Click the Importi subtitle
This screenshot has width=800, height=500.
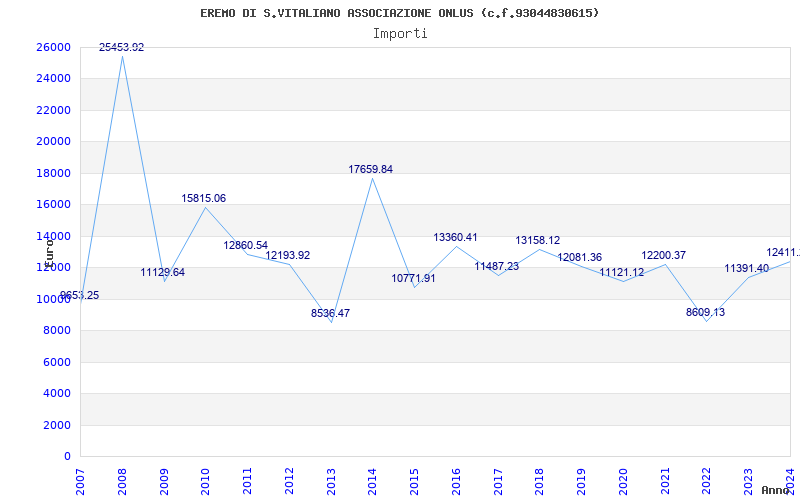[400, 34]
